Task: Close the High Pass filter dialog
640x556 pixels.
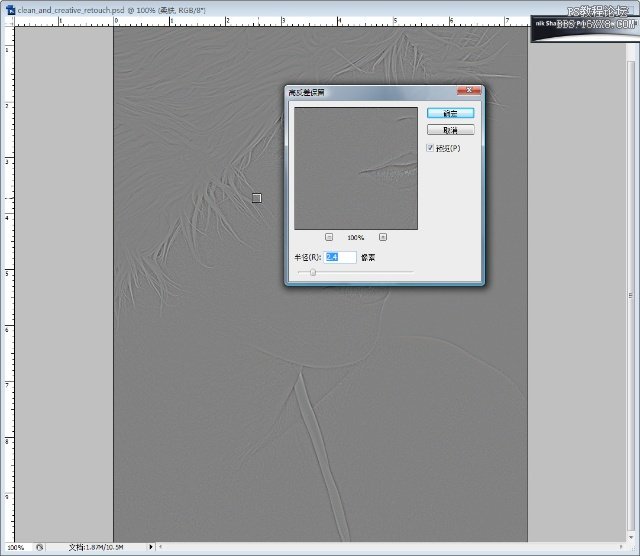Action: point(469,90)
